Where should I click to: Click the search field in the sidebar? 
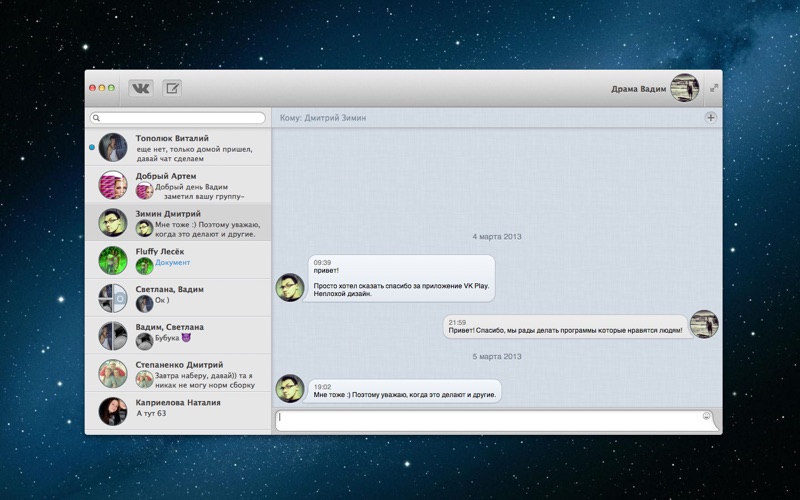178,118
